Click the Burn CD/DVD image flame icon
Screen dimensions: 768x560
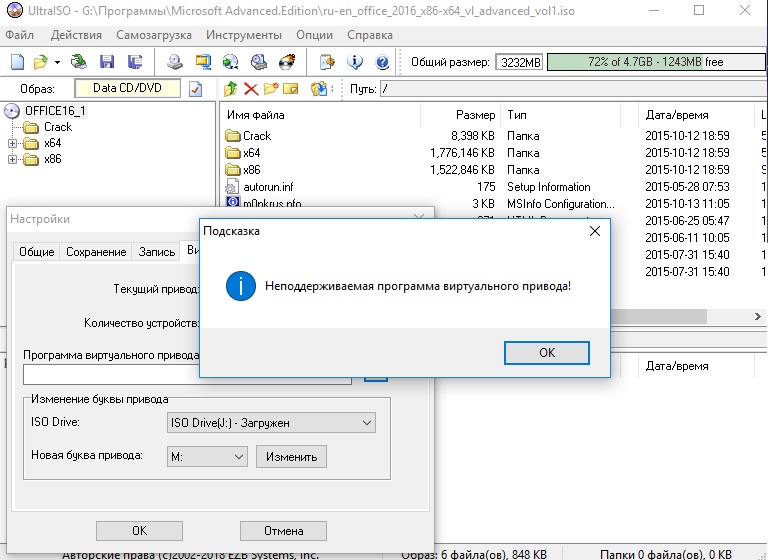coord(287,62)
